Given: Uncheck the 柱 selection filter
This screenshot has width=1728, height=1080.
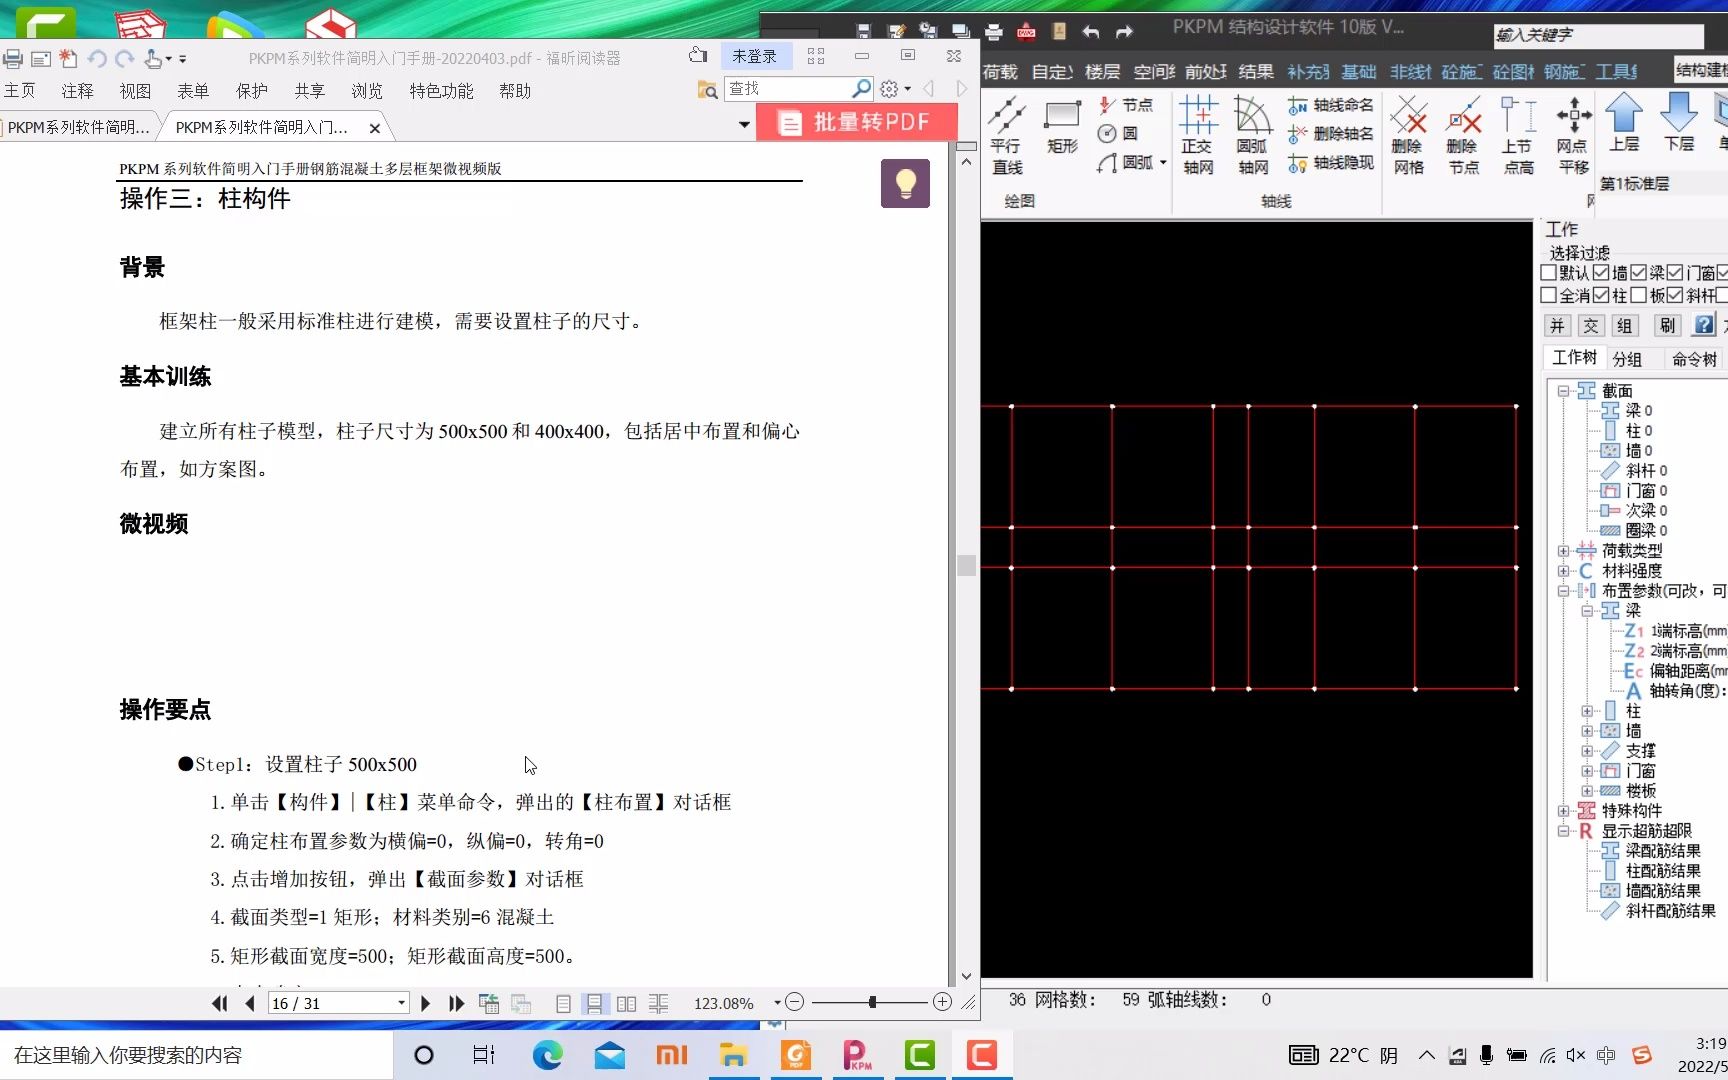Looking at the screenshot, I should 1601,296.
